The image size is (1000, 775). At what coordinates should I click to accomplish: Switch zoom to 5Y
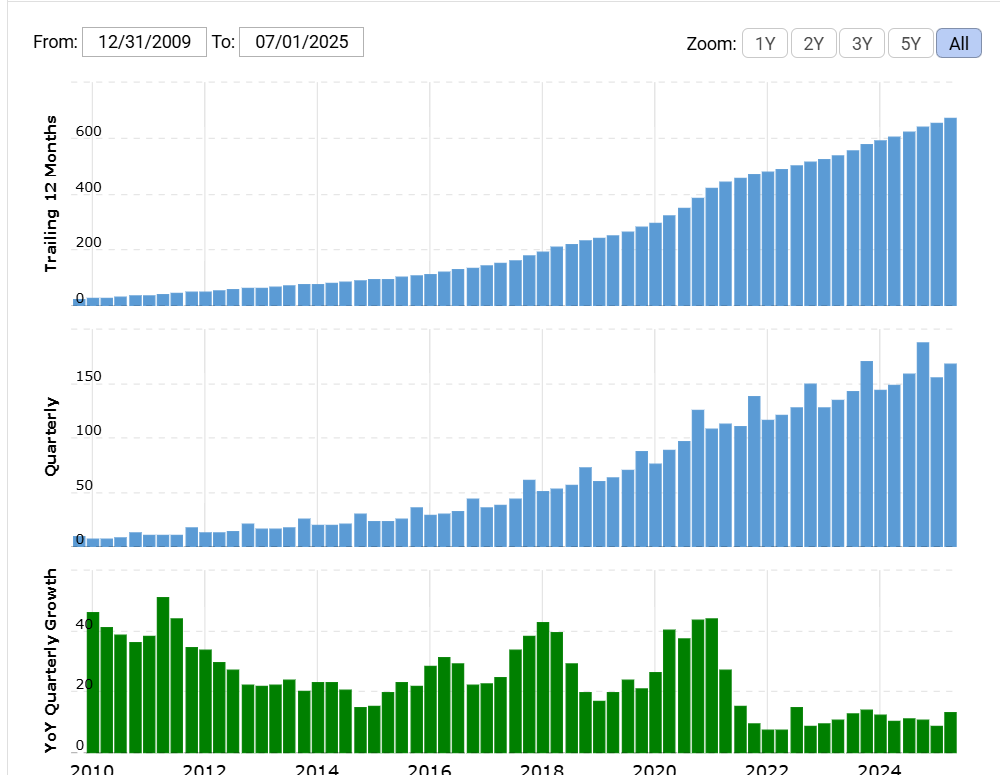(x=911, y=43)
